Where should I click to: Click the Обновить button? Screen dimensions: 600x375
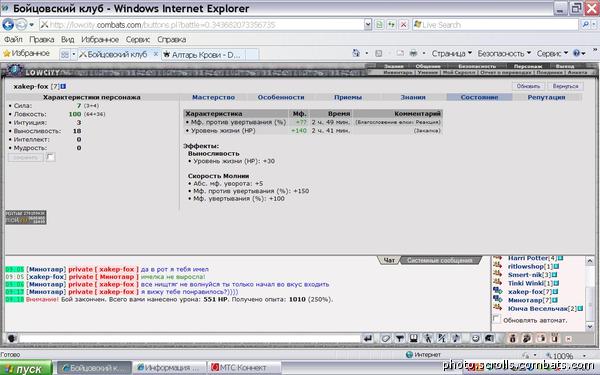[x=528, y=86]
